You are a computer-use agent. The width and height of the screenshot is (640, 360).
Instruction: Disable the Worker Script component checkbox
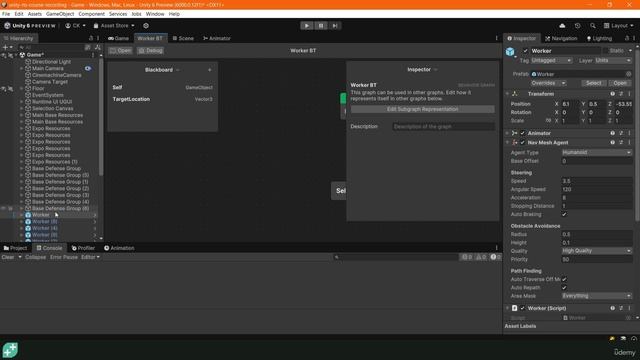click(522, 308)
